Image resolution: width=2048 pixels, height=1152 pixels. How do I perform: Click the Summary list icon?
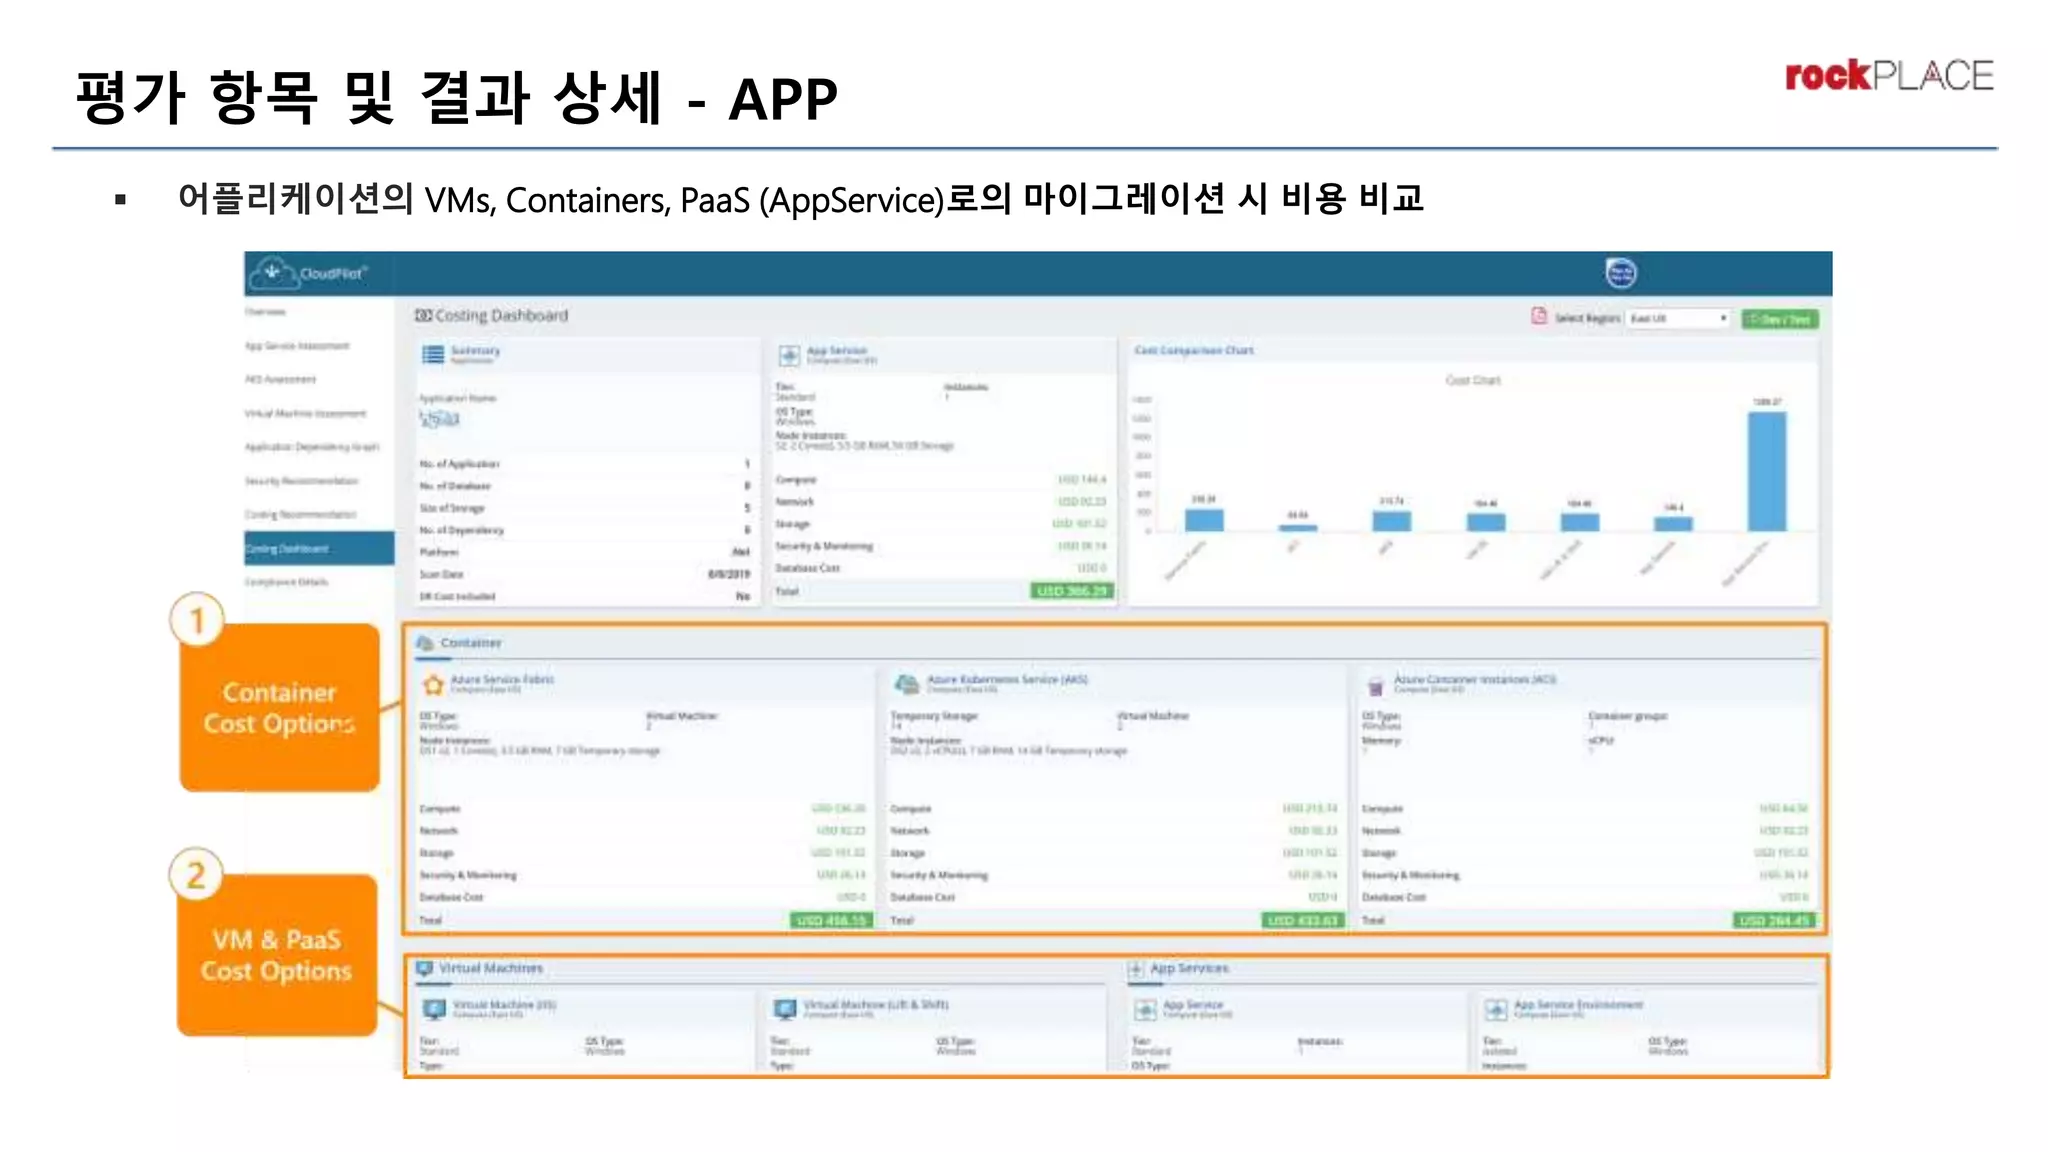click(433, 354)
